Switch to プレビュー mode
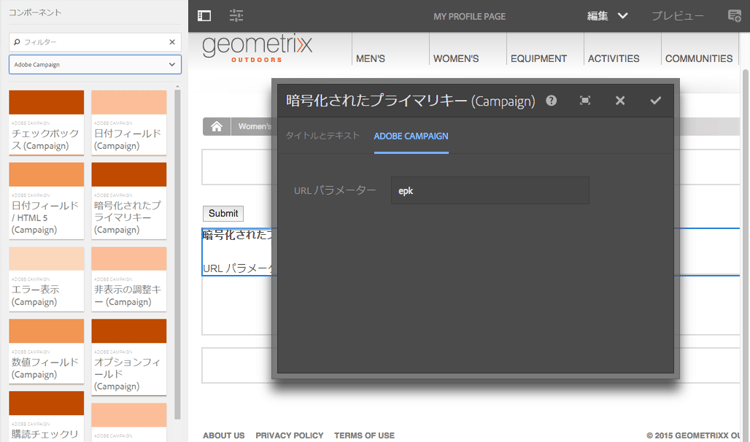Screen dimensions: 750x442 pyautogui.click(x=677, y=16)
